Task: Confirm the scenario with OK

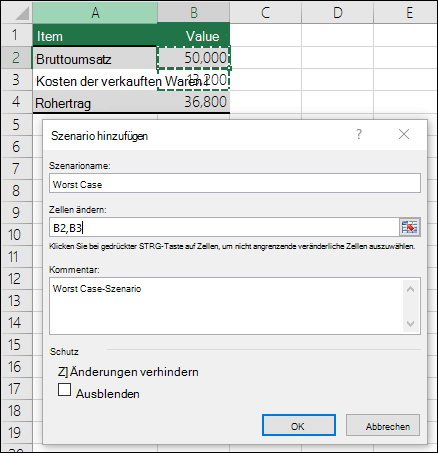Action: pyautogui.click(x=299, y=425)
